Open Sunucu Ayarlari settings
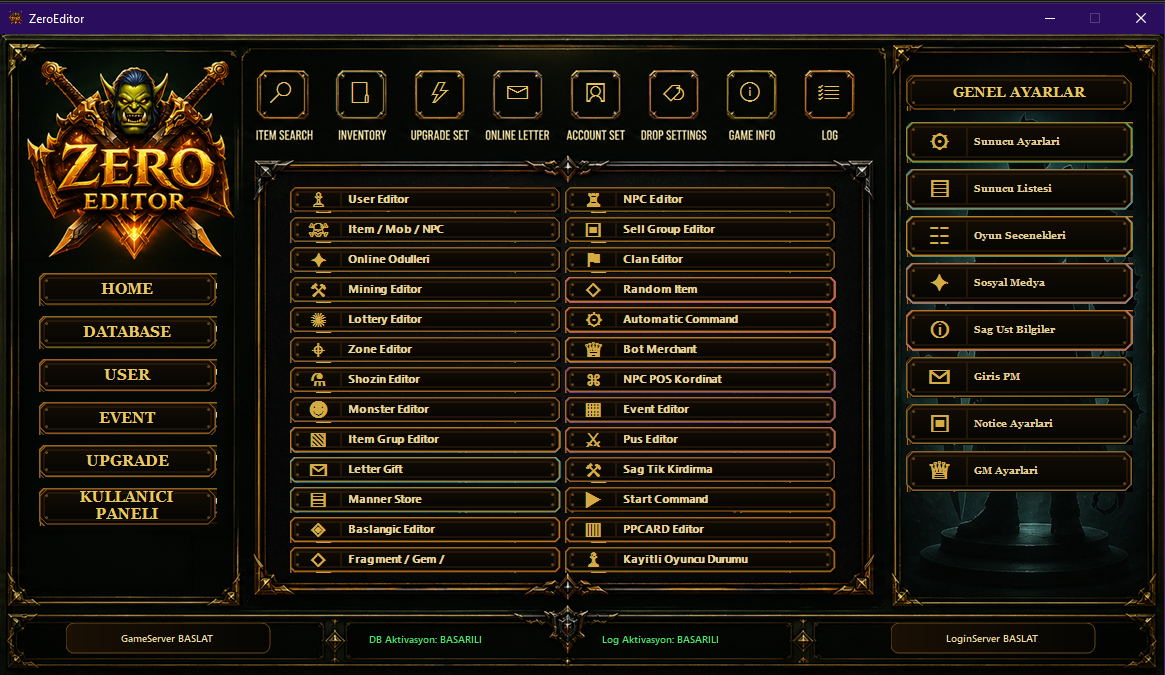 [1019, 142]
